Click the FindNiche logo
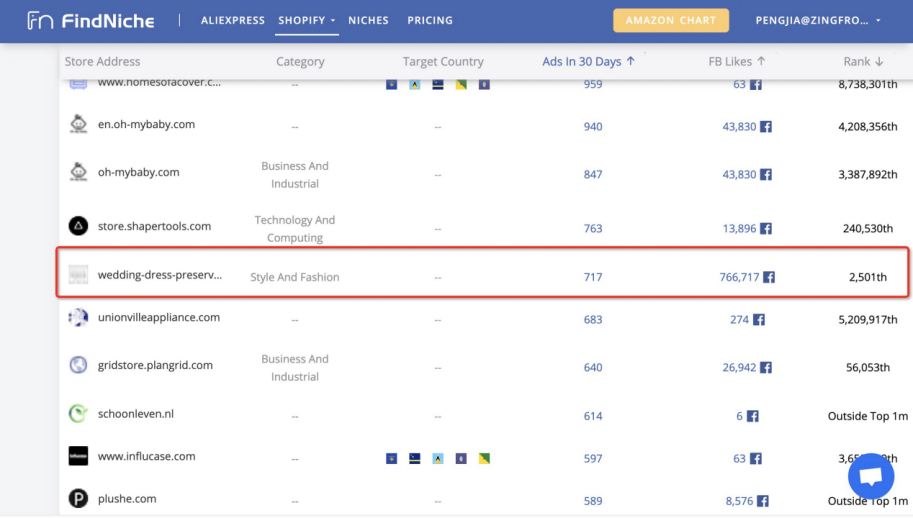 tap(91, 20)
